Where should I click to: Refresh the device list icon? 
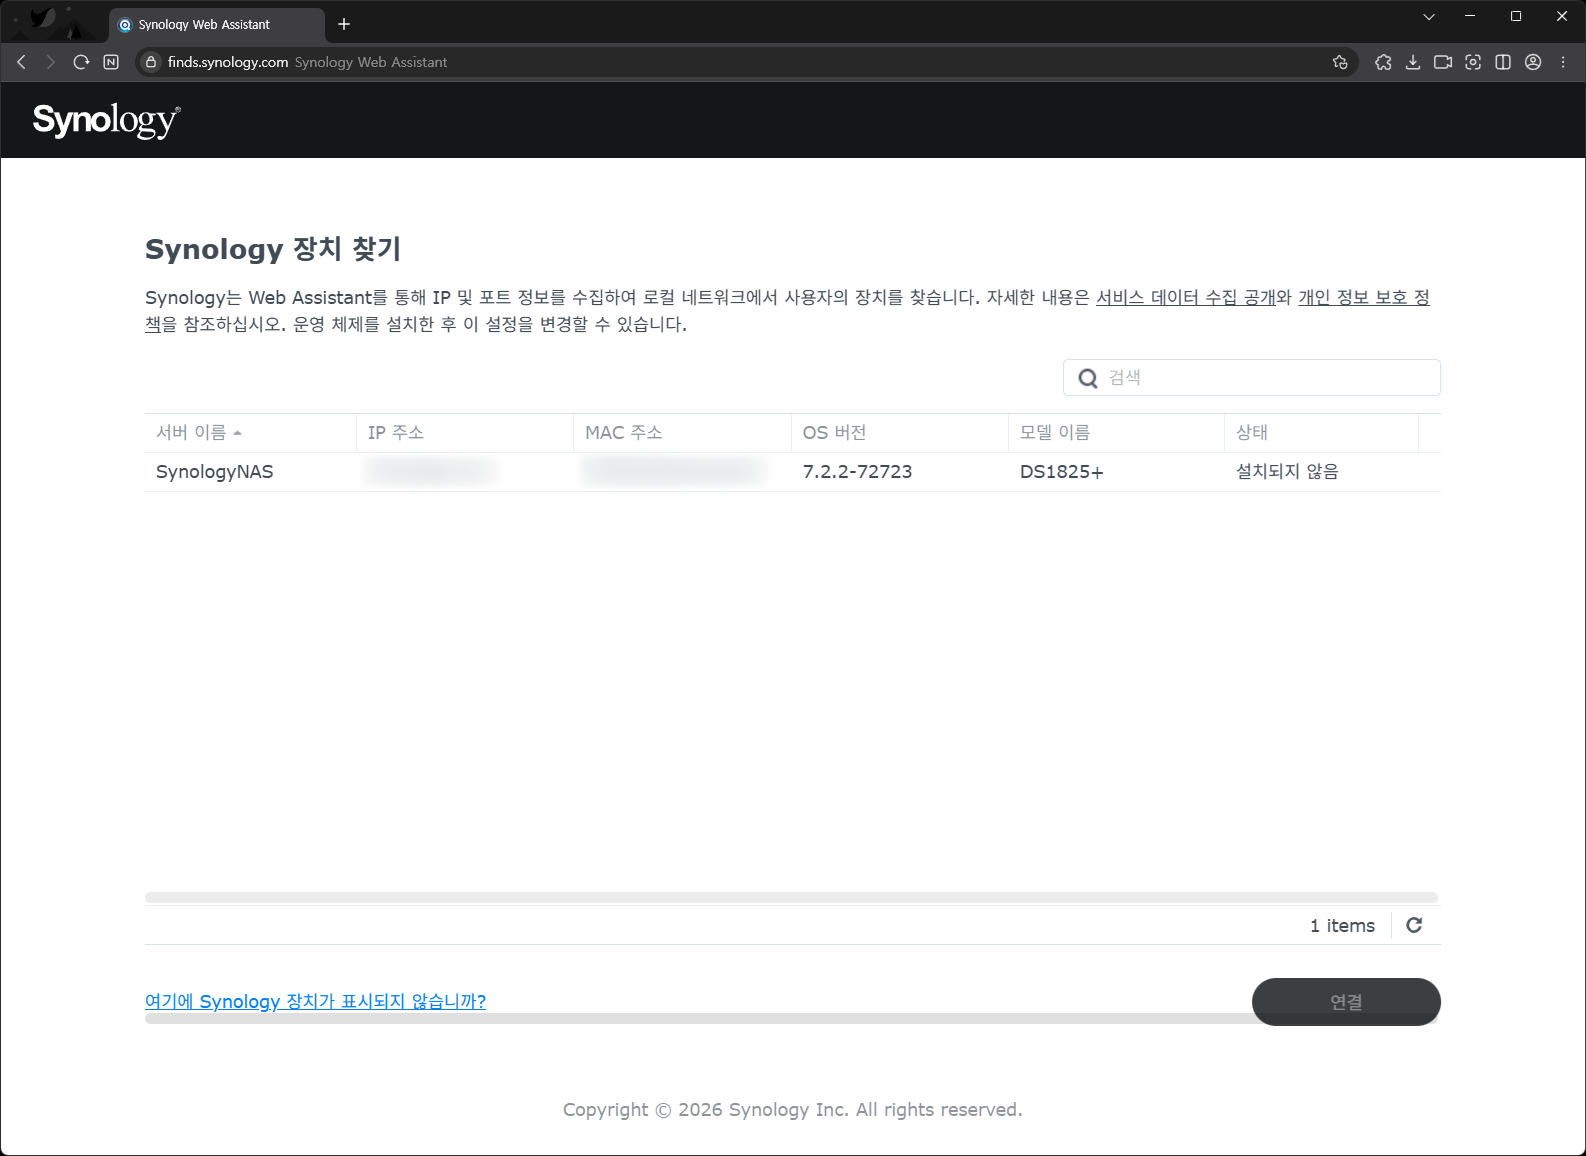pyautogui.click(x=1414, y=925)
